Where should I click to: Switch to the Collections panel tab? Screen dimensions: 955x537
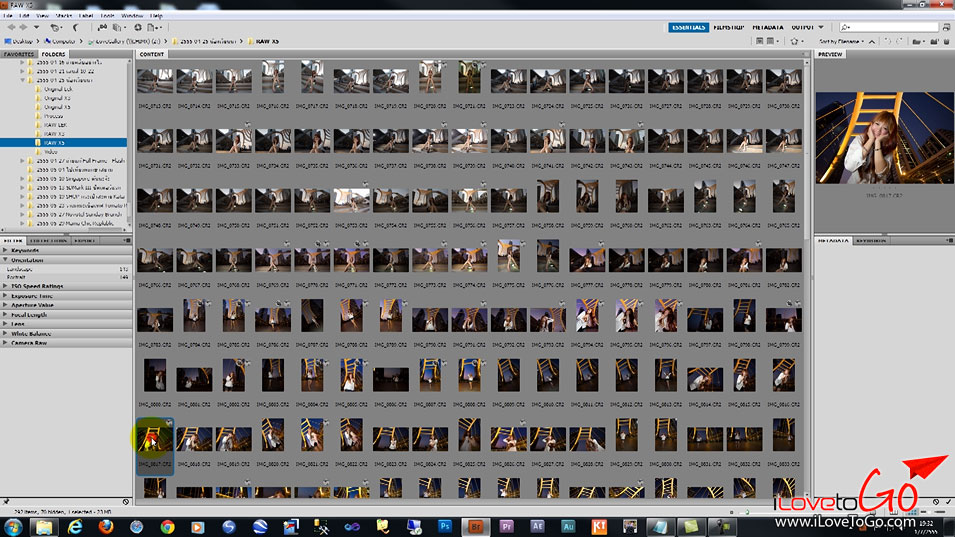49,240
